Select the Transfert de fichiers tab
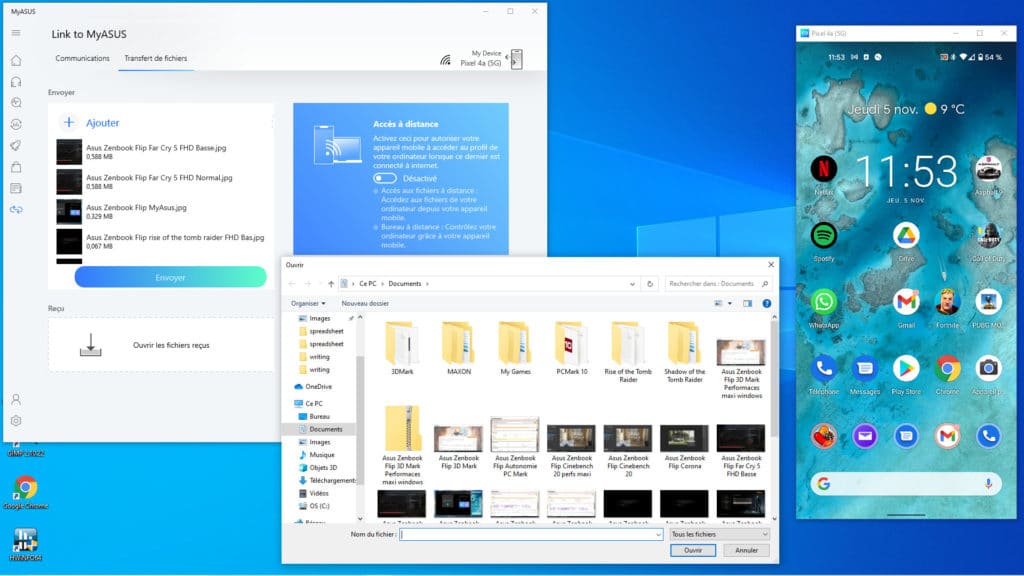Viewport: 1024px width, 576px height. point(155,58)
